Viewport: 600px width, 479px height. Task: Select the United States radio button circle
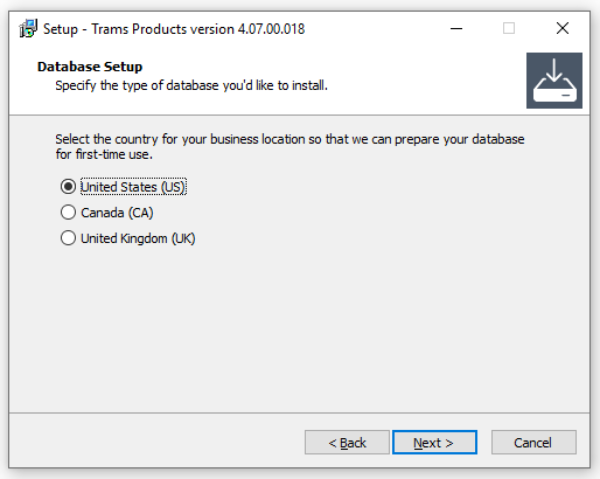[x=68, y=186]
